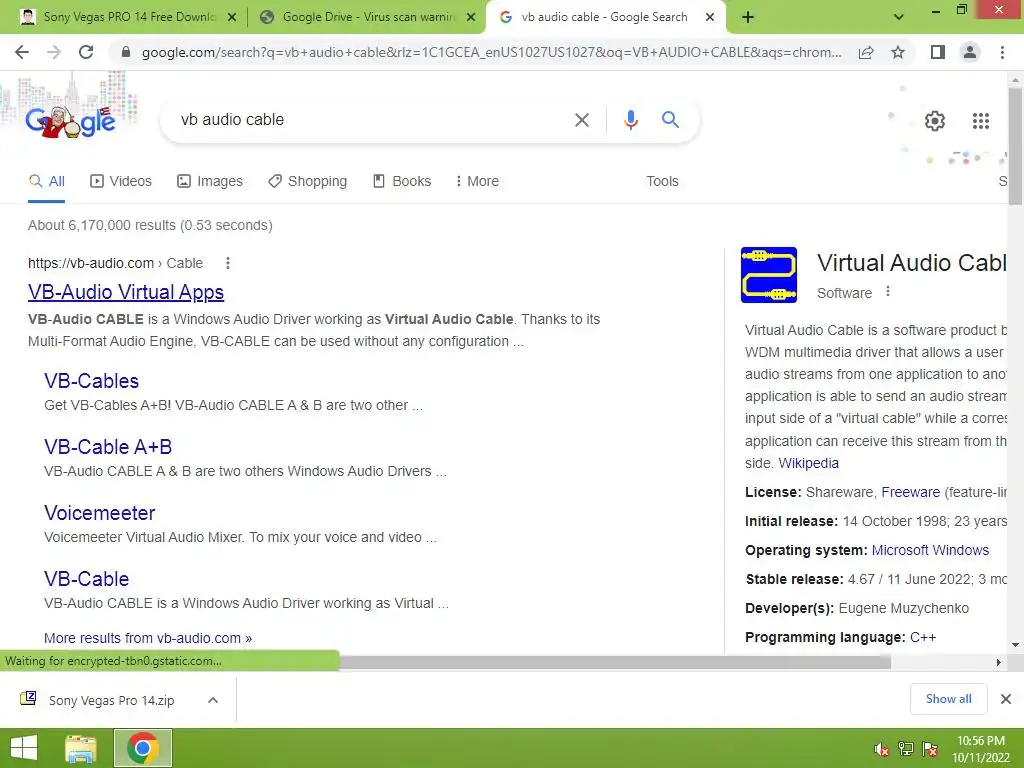
Task: Click the Virtual Audio Cable logo thumbnail
Action: (x=769, y=275)
